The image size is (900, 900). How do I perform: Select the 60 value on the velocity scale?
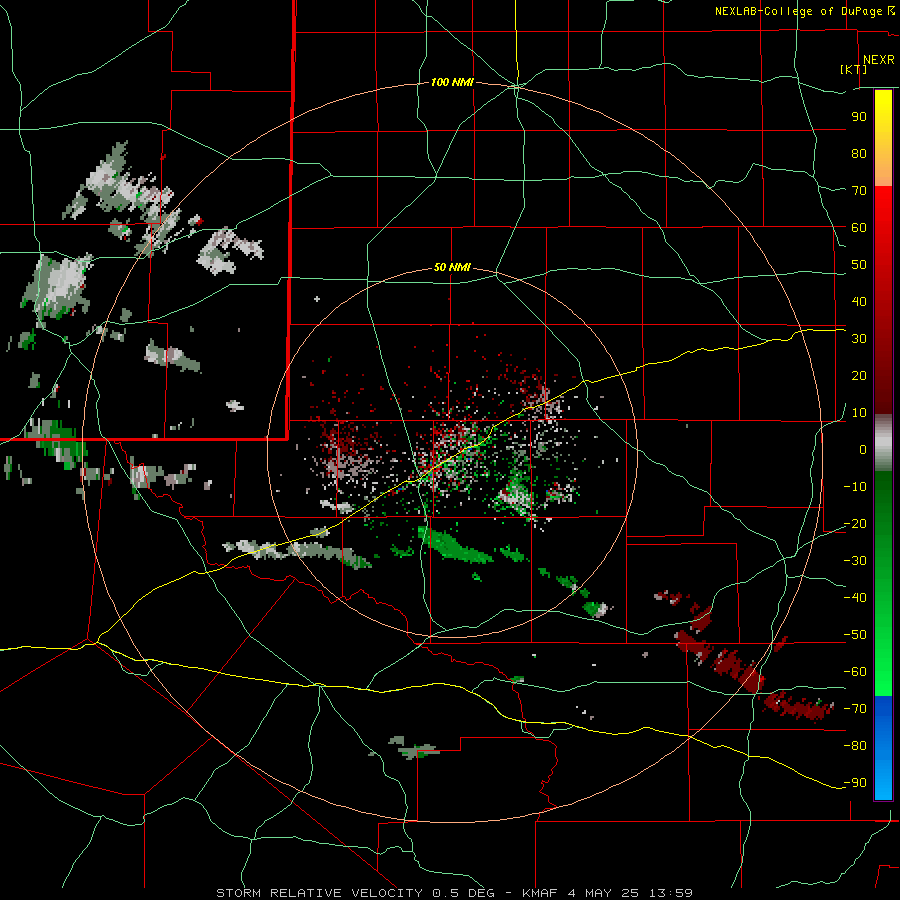pos(859,227)
